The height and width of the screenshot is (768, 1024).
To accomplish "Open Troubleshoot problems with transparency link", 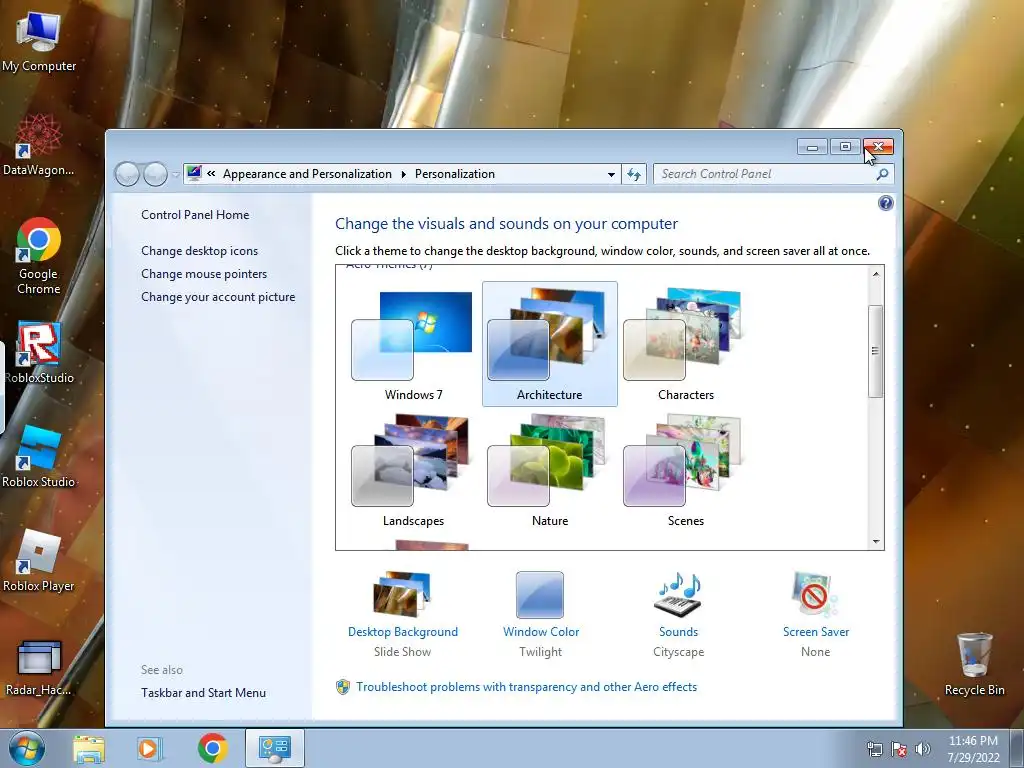I will [x=526, y=687].
